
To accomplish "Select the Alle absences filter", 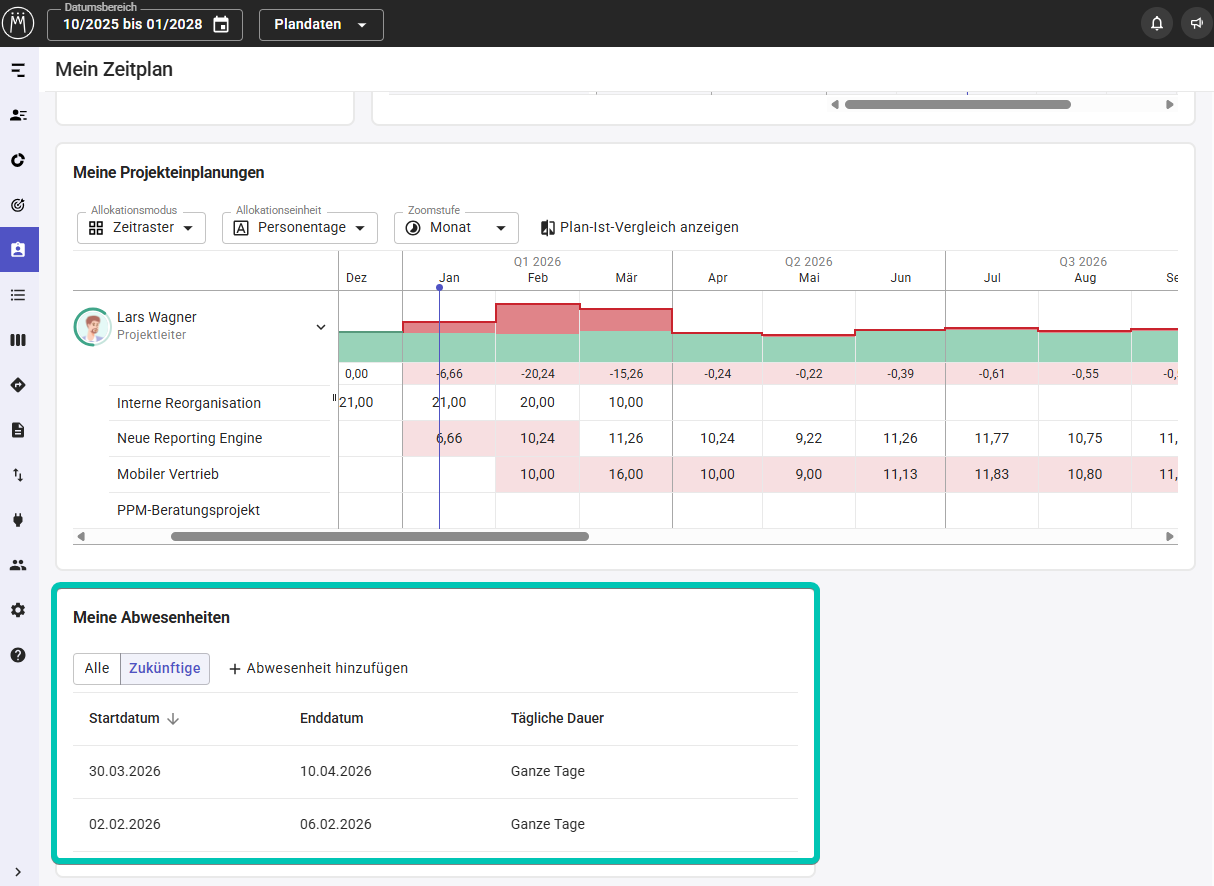I will tap(97, 668).
